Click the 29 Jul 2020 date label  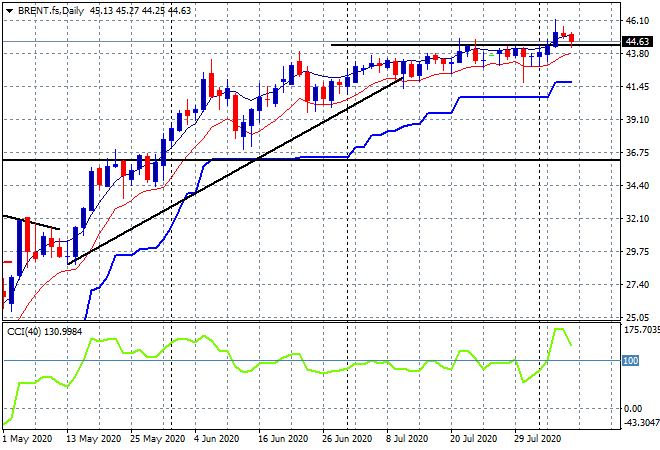pos(537,439)
